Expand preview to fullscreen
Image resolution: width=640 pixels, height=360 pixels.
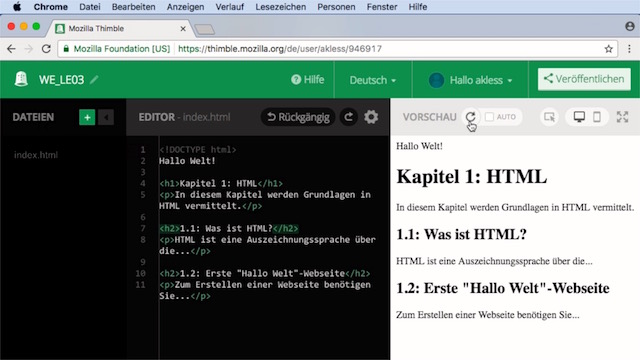pyautogui.click(x=622, y=117)
